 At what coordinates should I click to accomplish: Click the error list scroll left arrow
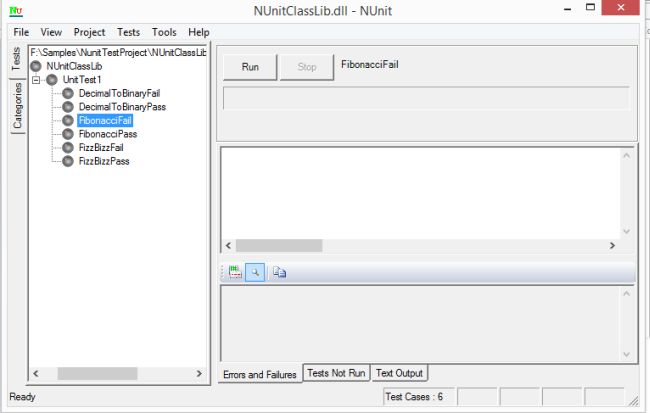228,245
